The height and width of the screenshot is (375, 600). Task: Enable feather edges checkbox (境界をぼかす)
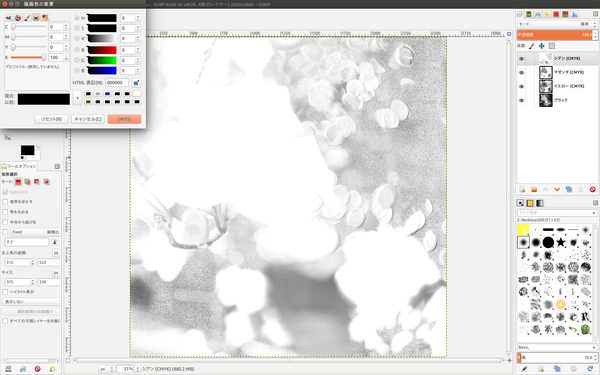(5, 202)
